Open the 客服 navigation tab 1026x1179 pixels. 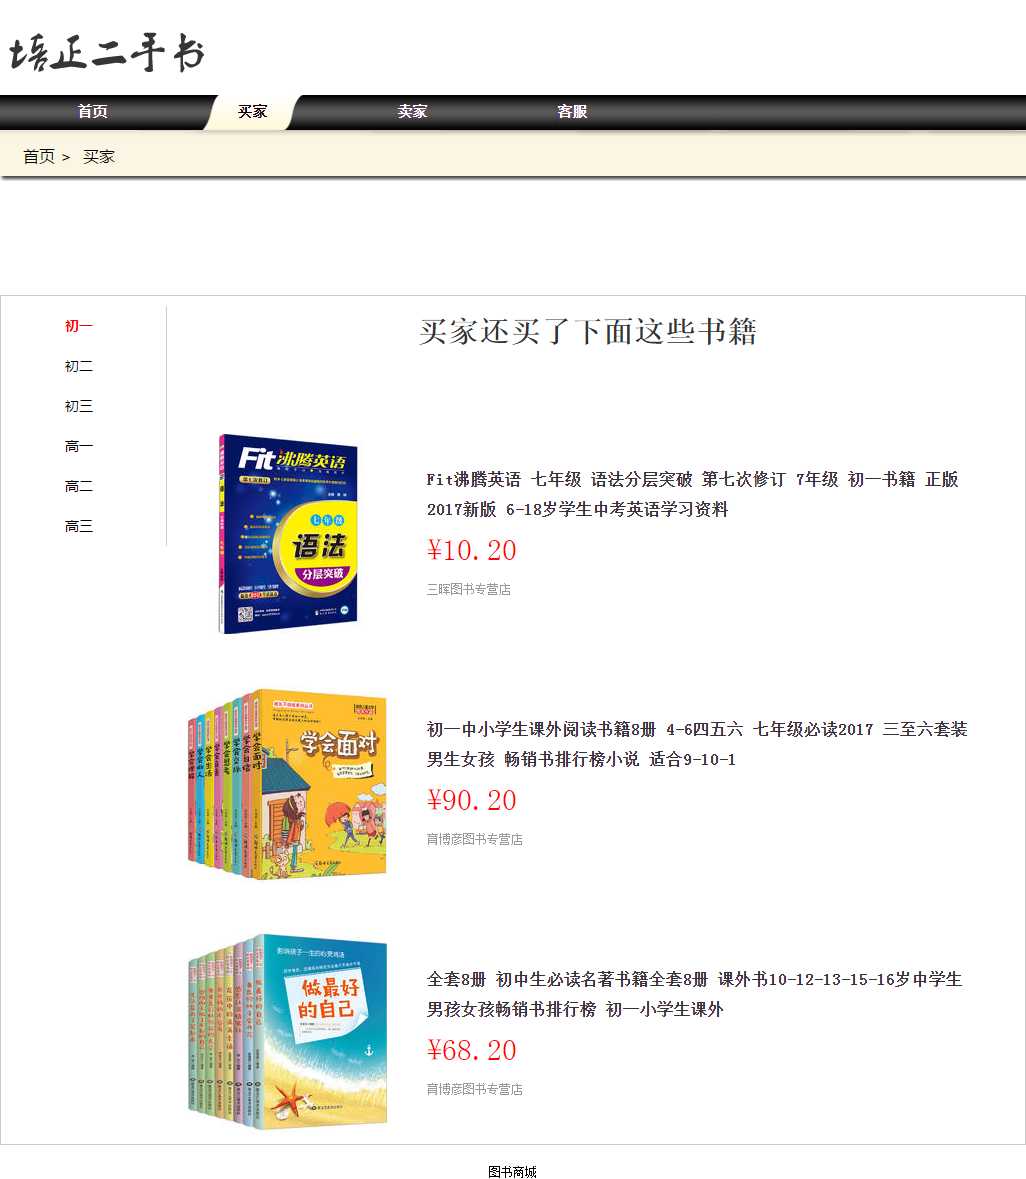click(572, 112)
